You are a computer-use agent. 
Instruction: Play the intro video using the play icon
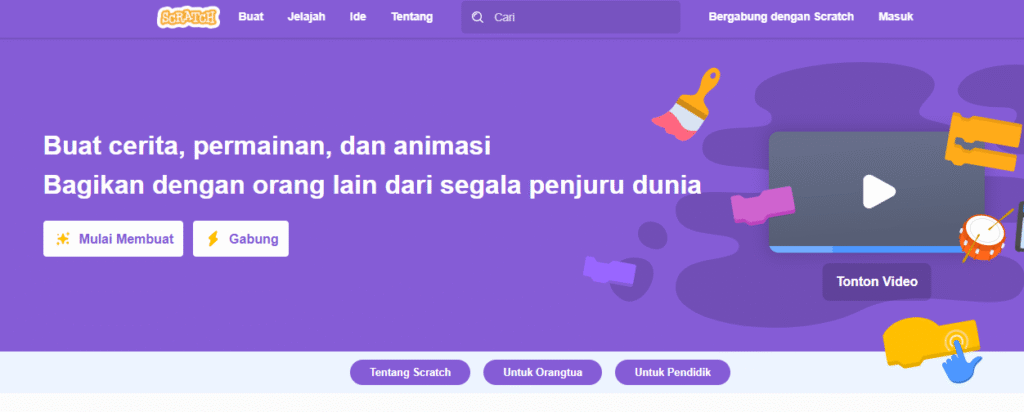pos(878,191)
